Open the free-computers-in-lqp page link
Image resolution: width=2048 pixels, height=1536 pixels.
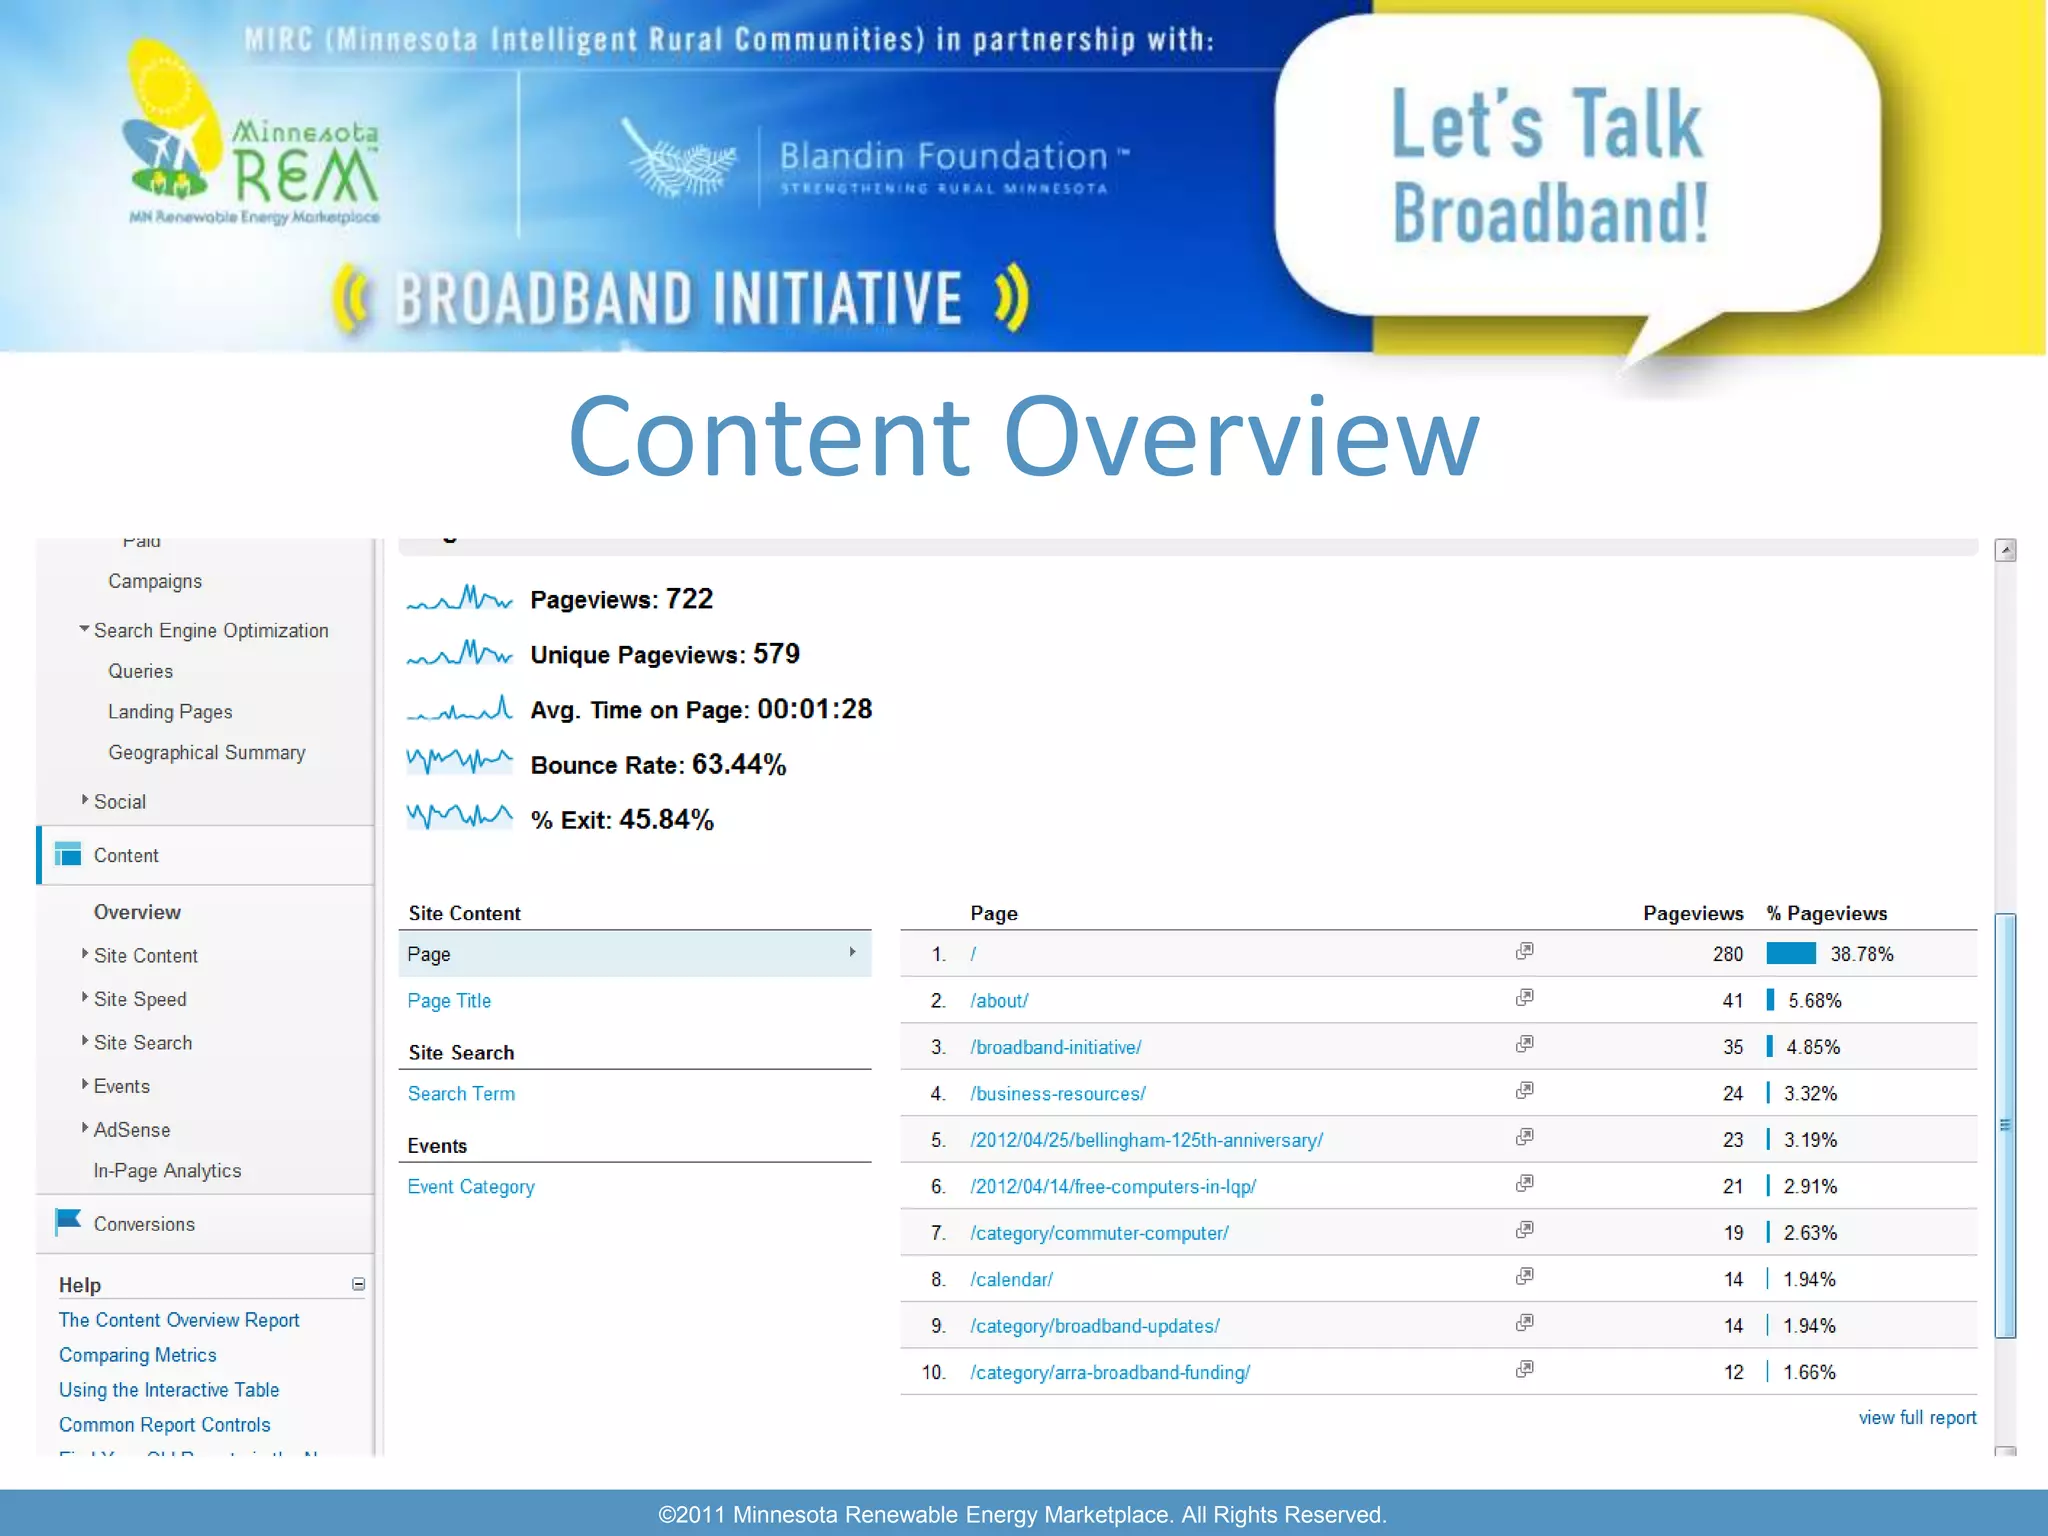pyautogui.click(x=1113, y=1187)
